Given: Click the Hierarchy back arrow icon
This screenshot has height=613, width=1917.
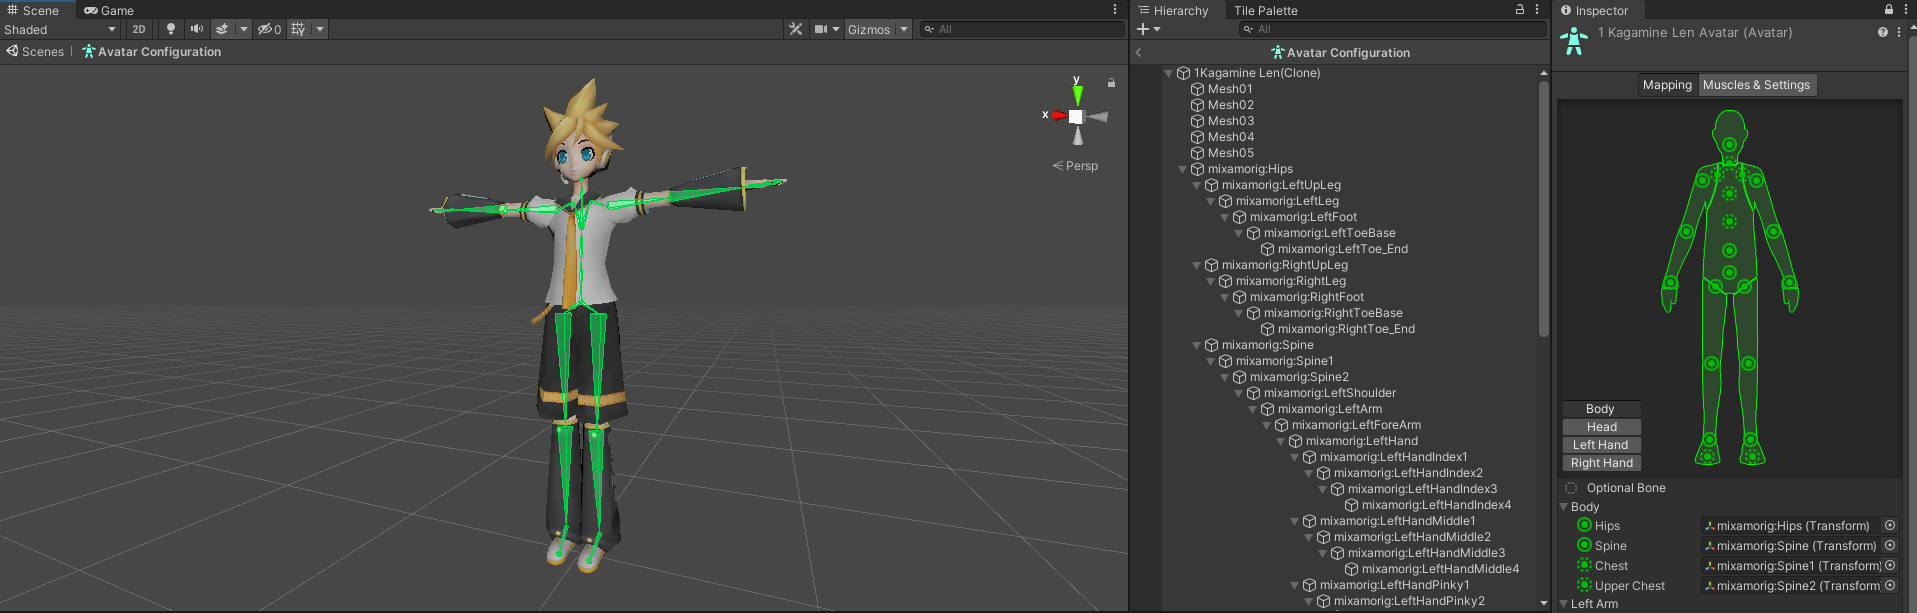Looking at the screenshot, I should 1138,53.
